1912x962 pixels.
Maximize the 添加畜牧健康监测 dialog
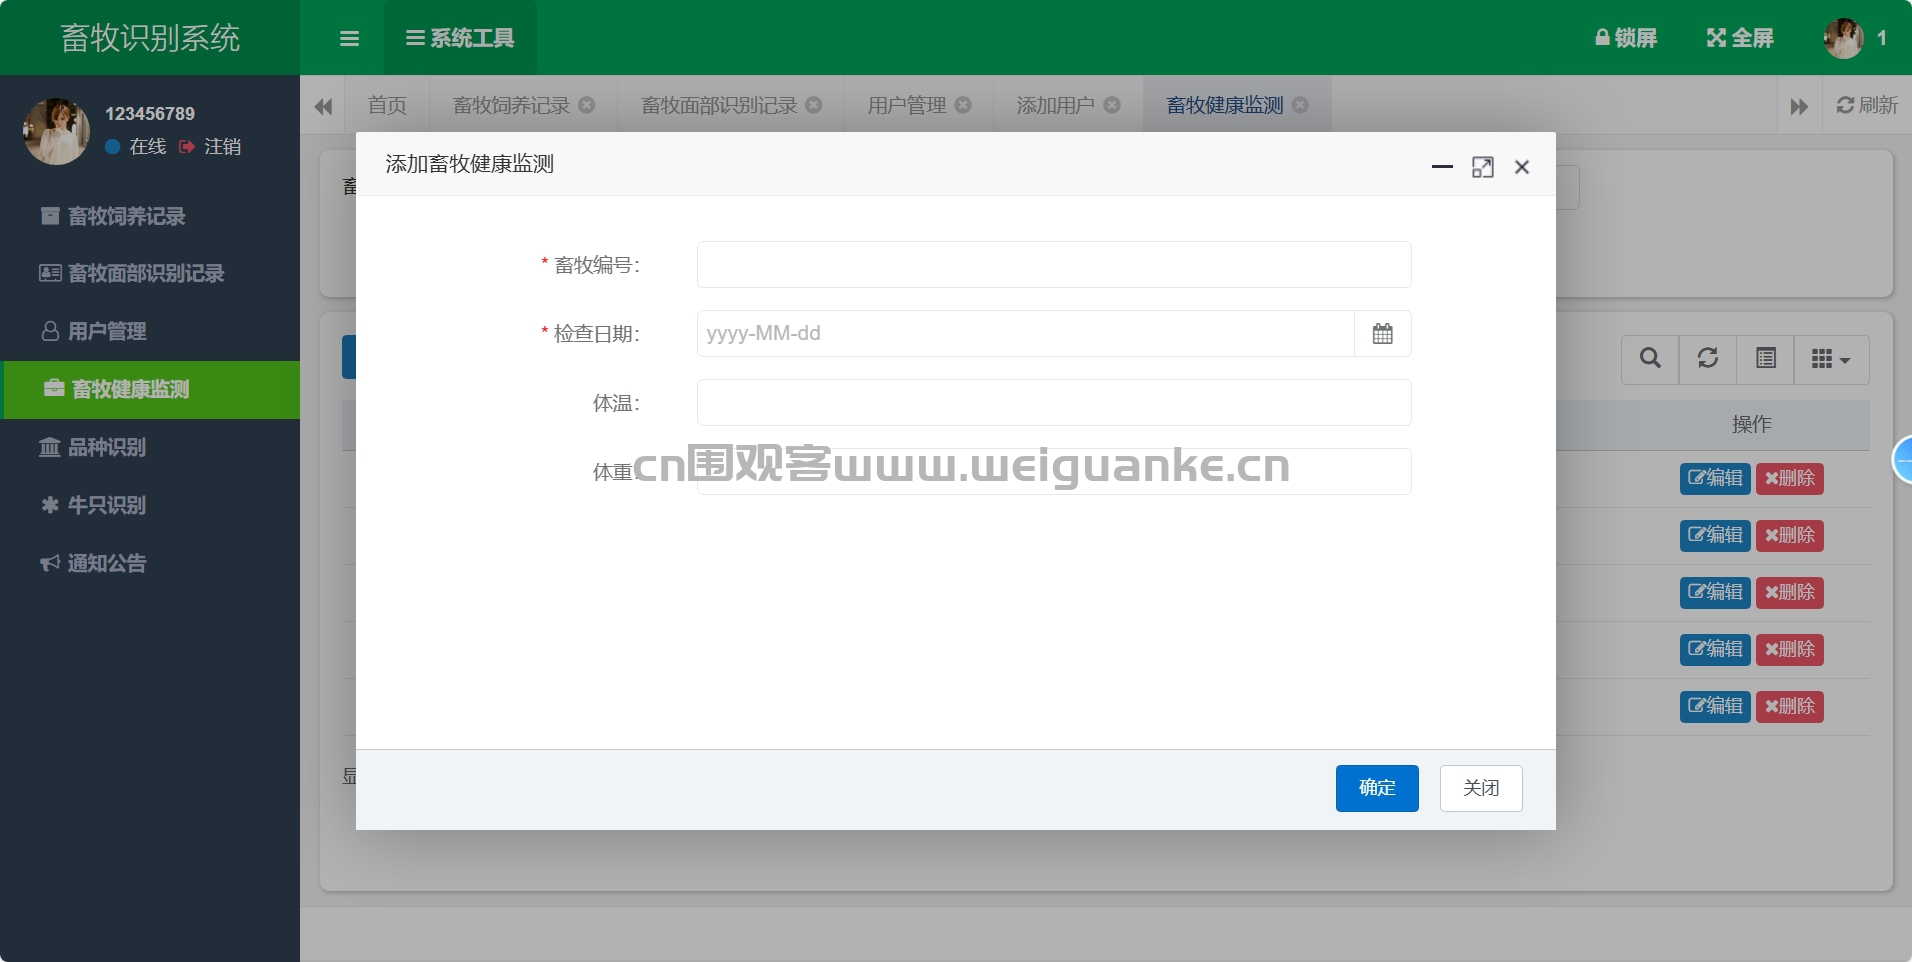pyautogui.click(x=1483, y=167)
